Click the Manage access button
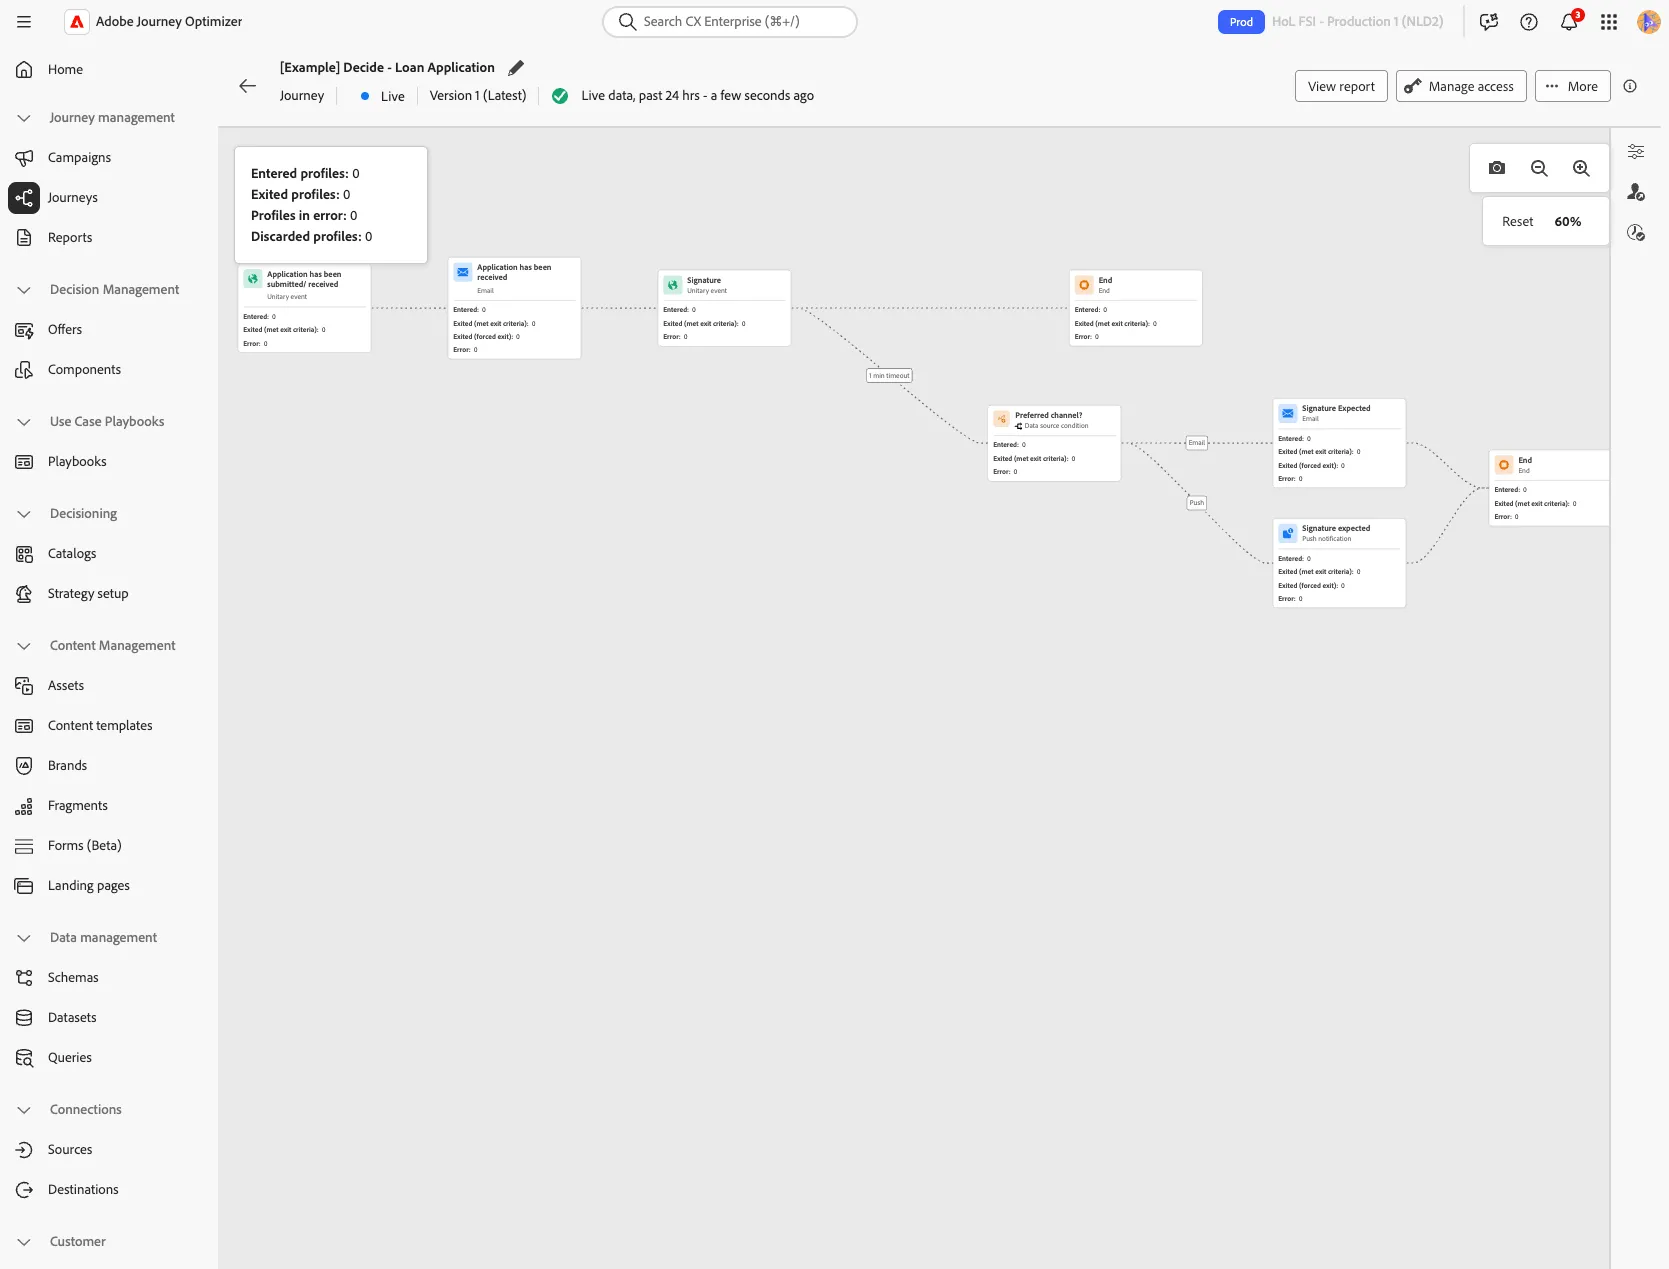The height and width of the screenshot is (1269, 1669). pyautogui.click(x=1461, y=86)
